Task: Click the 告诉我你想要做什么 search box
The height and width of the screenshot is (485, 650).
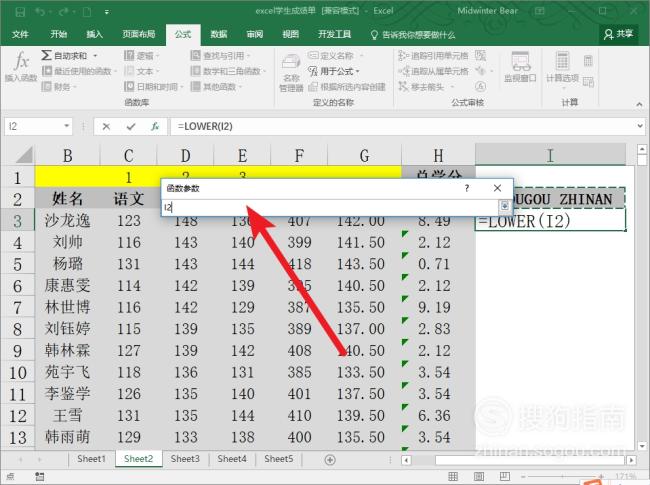Action: point(413,35)
